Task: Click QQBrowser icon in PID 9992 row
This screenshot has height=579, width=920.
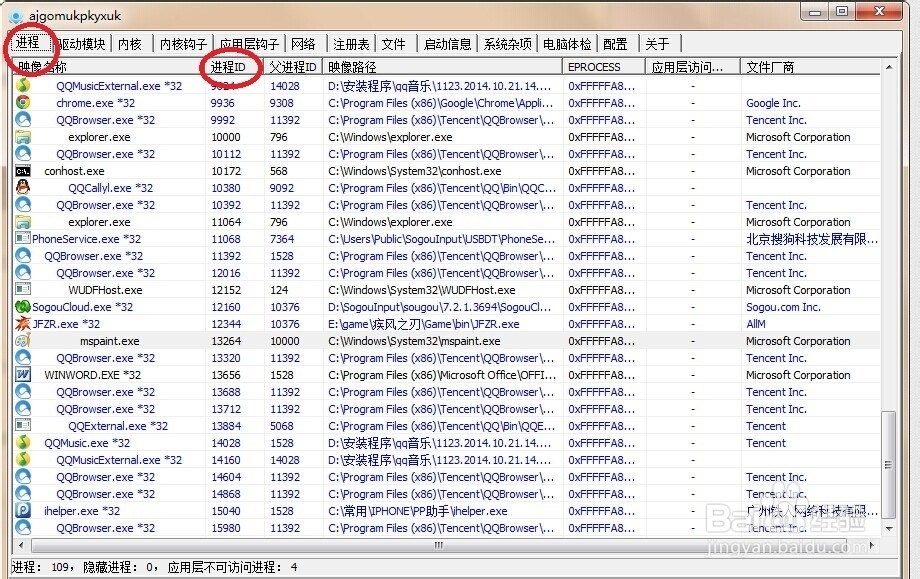Action: pyautogui.click(x=23, y=120)
